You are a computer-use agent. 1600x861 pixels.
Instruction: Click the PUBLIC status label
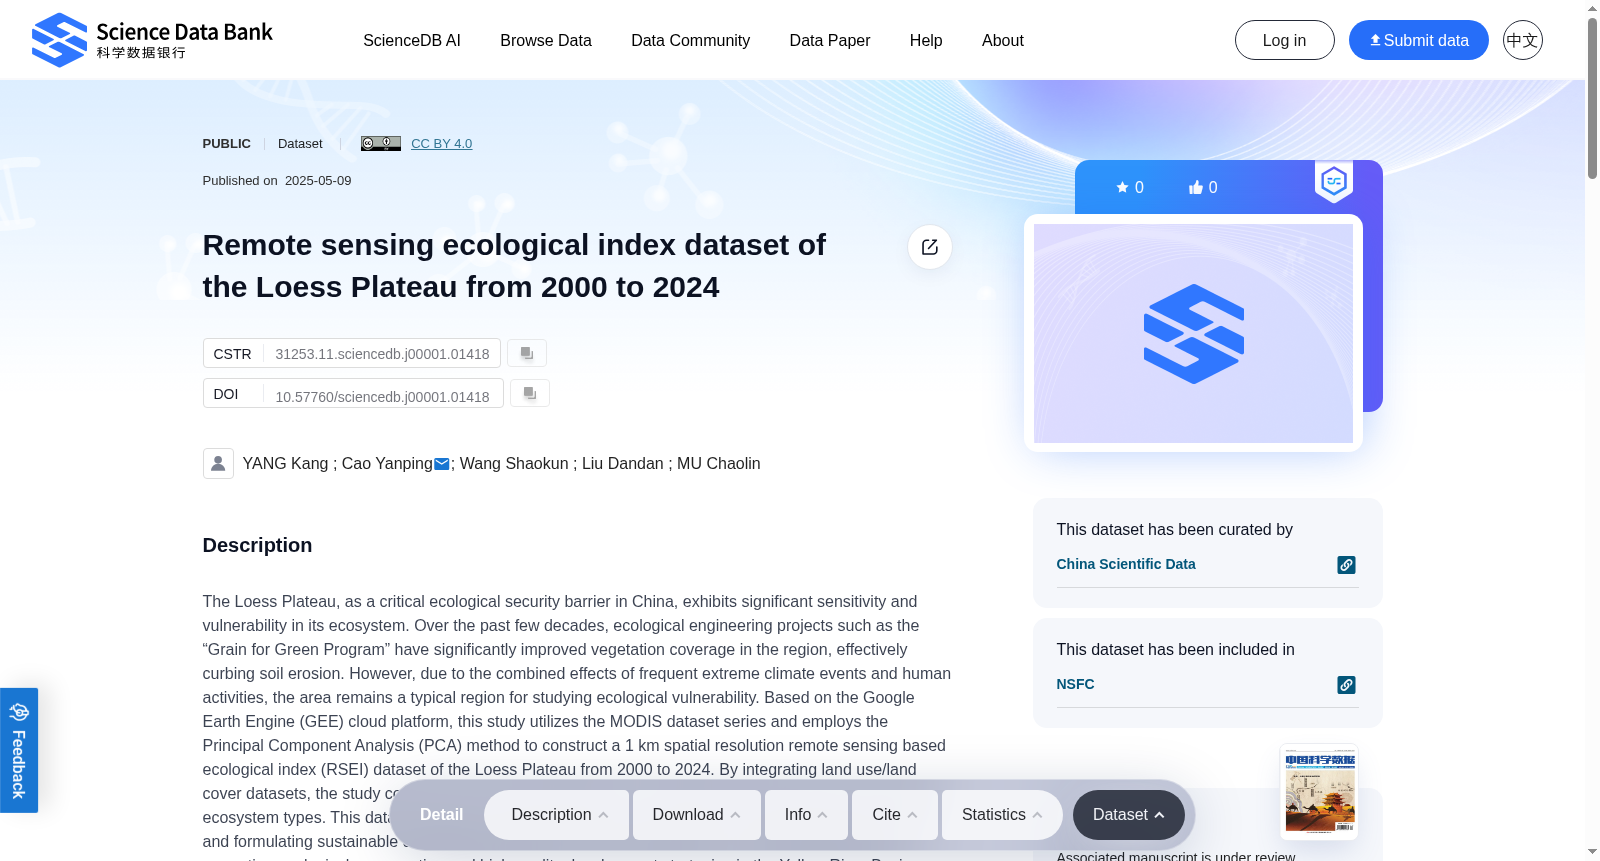(x=227, y=143)
